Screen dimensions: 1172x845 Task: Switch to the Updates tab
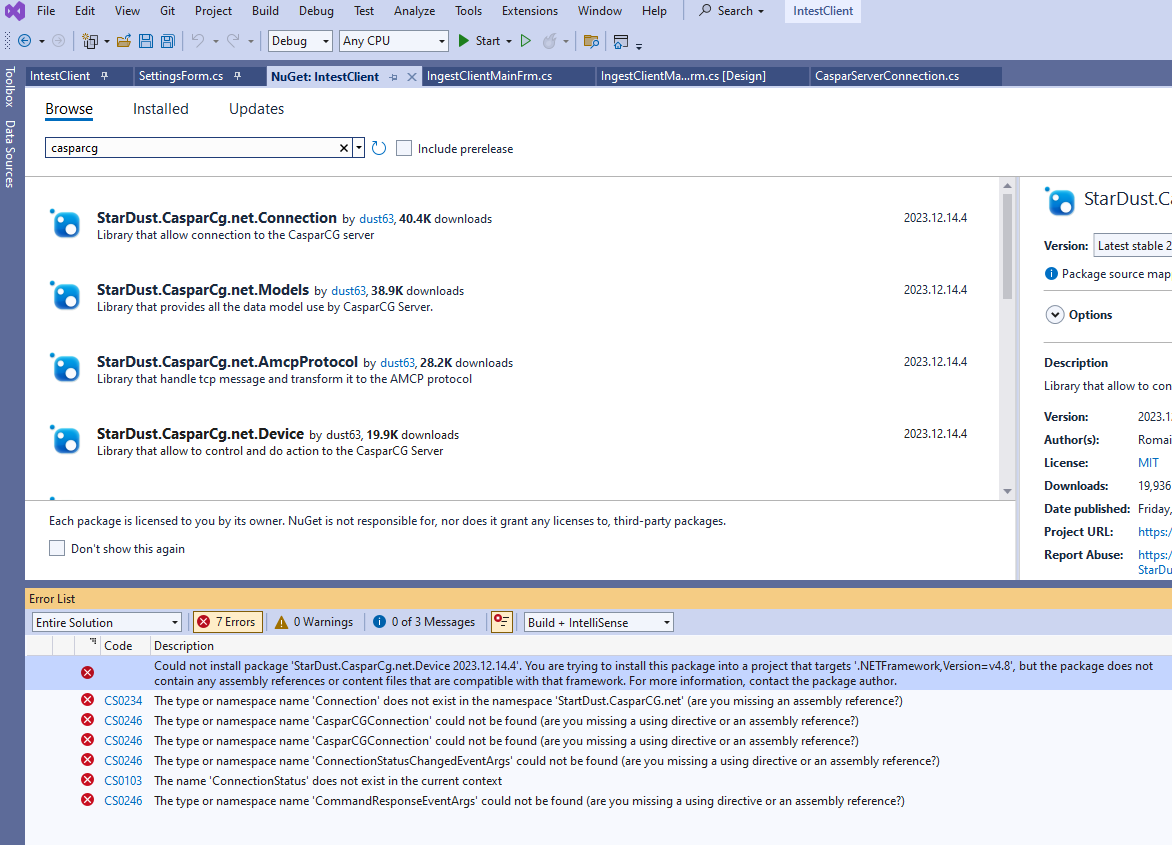coord(256,108)
